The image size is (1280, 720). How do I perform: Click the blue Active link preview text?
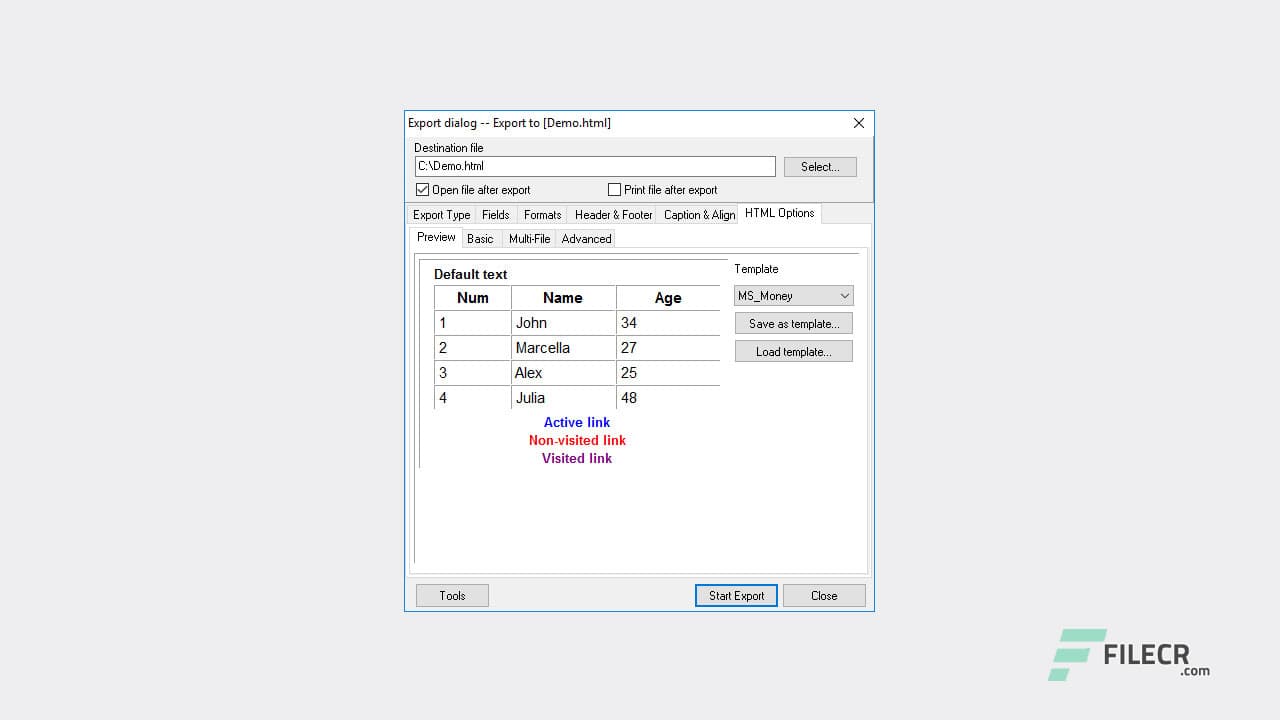577,422
